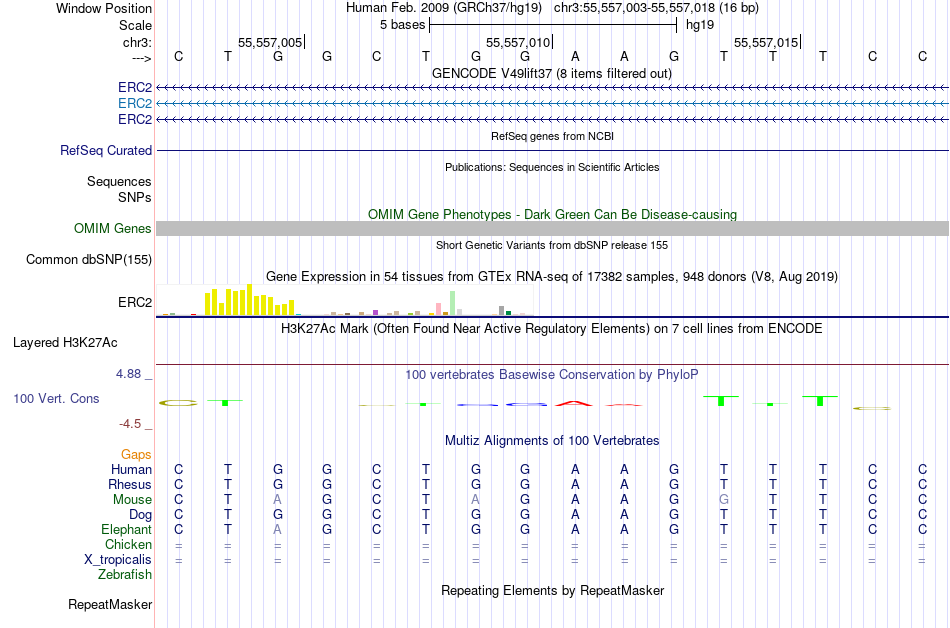Image resolution: width=950 pixels, height=628 pixels.
Task: Click the 4.88 conservation maximum value
Action: point(128,374)
